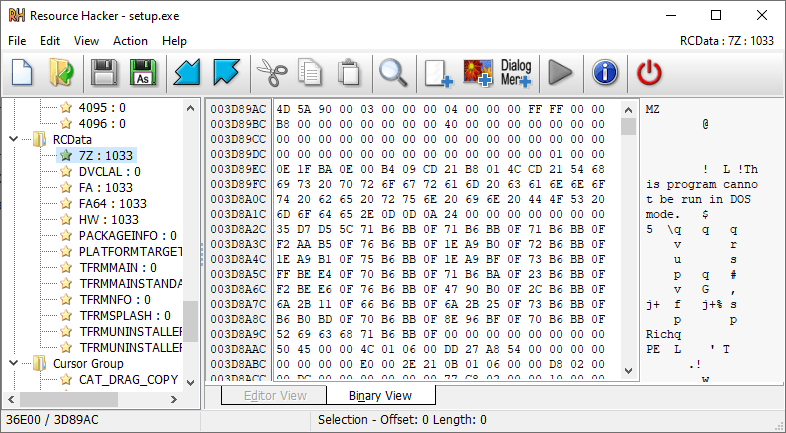Viewport: 786px width, 433px height.
Task: Add a new resource via page-plus icon
Action: point(438,74)
